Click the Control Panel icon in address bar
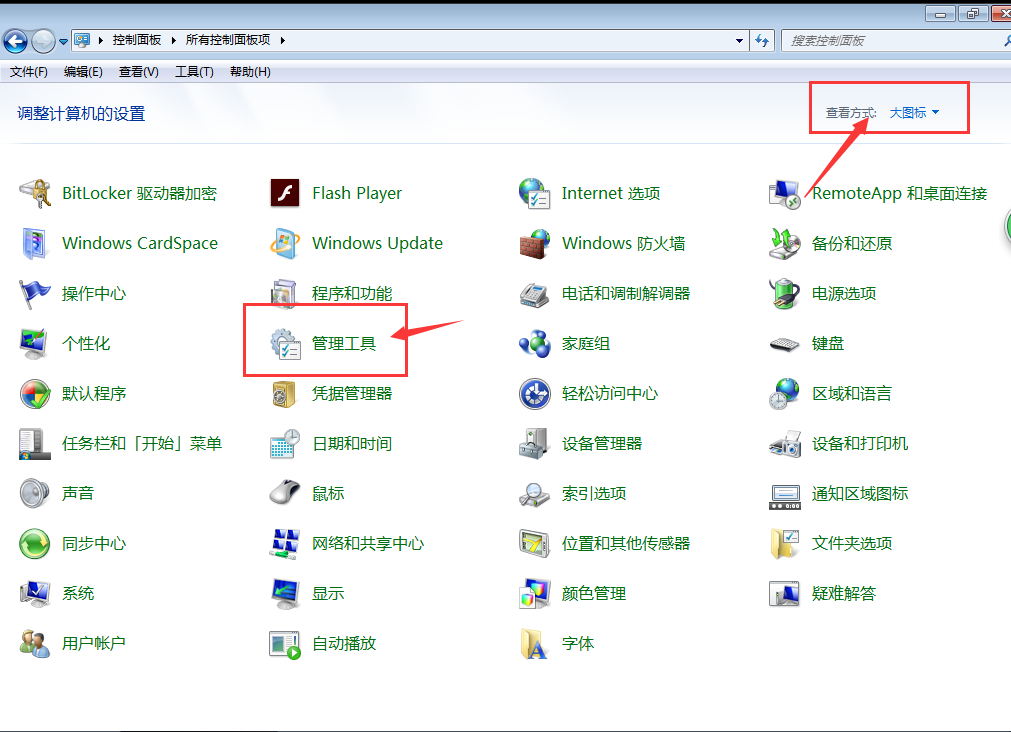This screenshot has width=1011, height=732. (82, 40)
